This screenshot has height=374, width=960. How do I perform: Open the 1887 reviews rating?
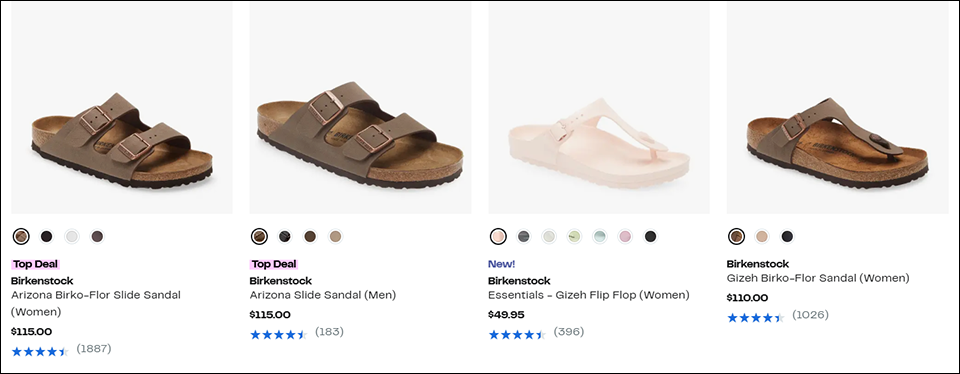(x=61, y=350)
